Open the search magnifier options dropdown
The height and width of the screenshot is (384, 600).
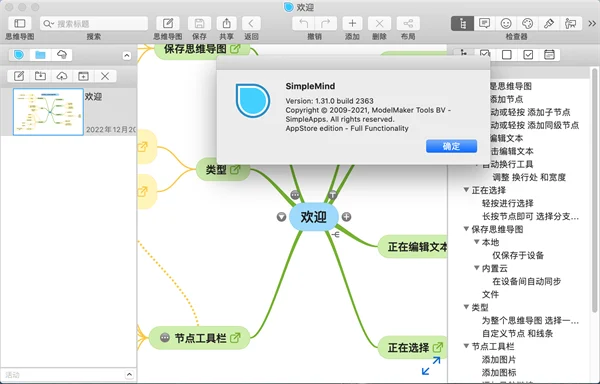pos(48,24)
